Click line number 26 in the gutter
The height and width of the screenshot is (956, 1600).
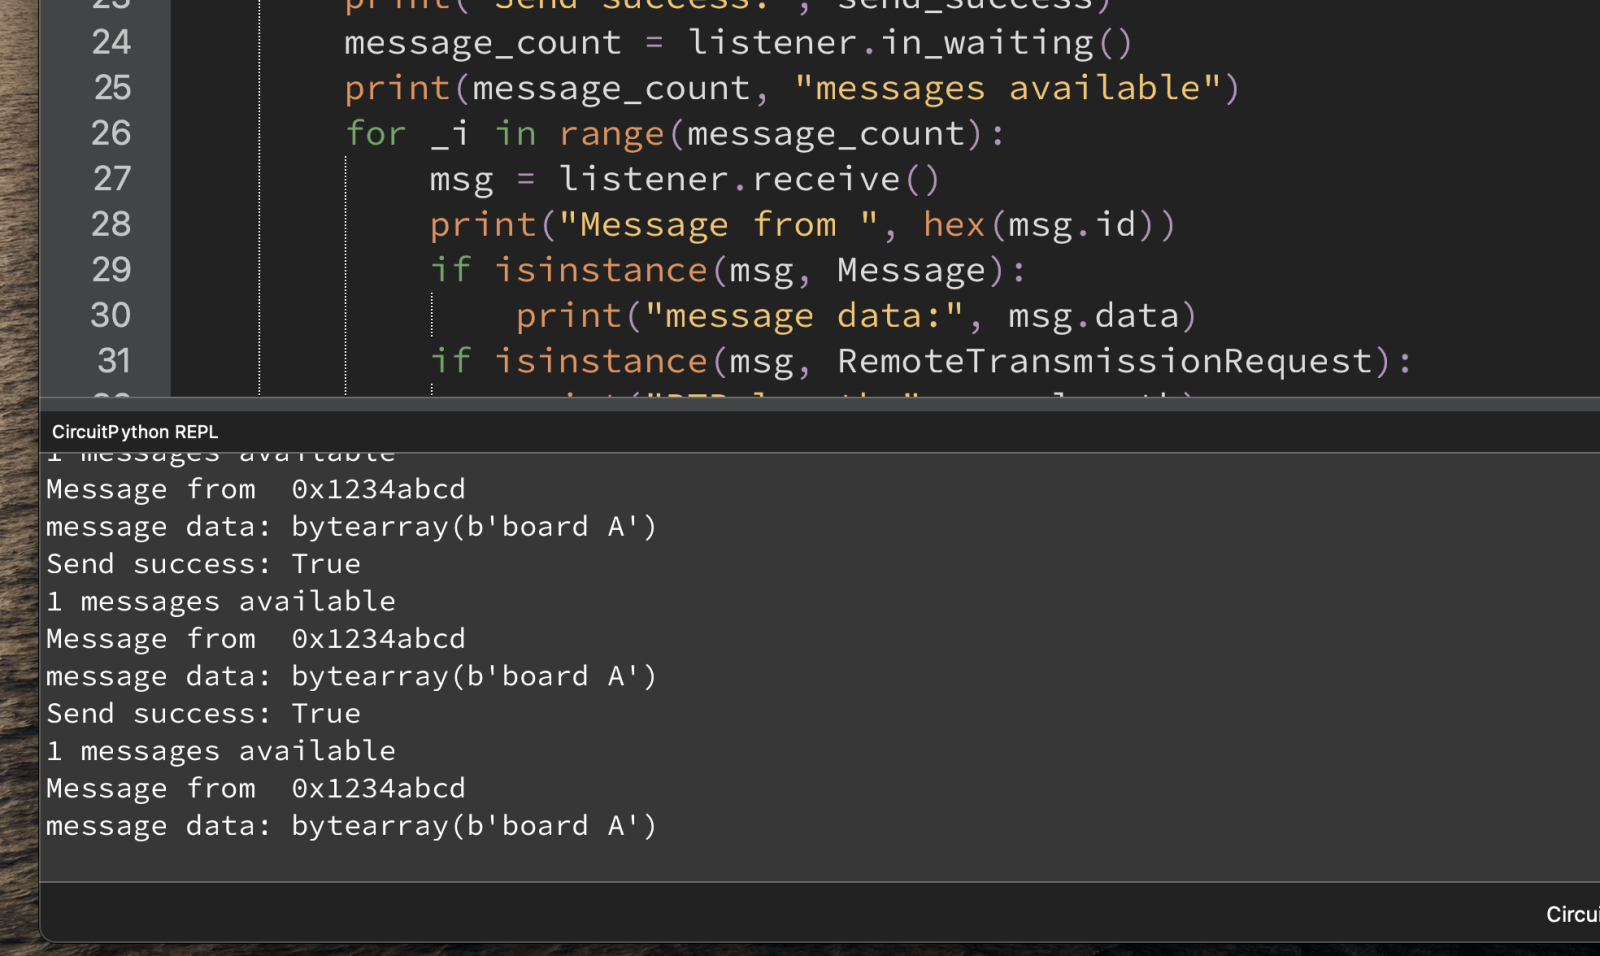click(111, 133)
